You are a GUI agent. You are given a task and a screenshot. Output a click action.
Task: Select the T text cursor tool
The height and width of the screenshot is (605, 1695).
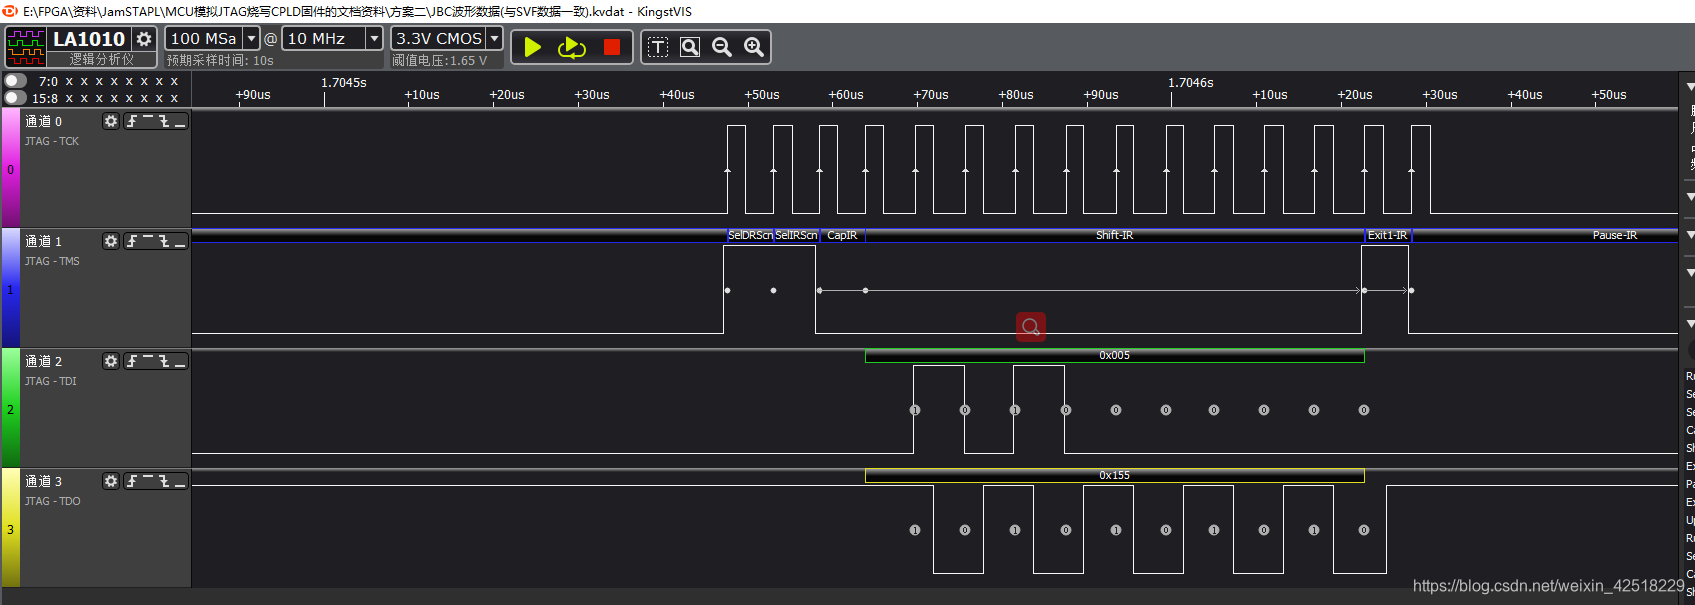coord(658,47)
